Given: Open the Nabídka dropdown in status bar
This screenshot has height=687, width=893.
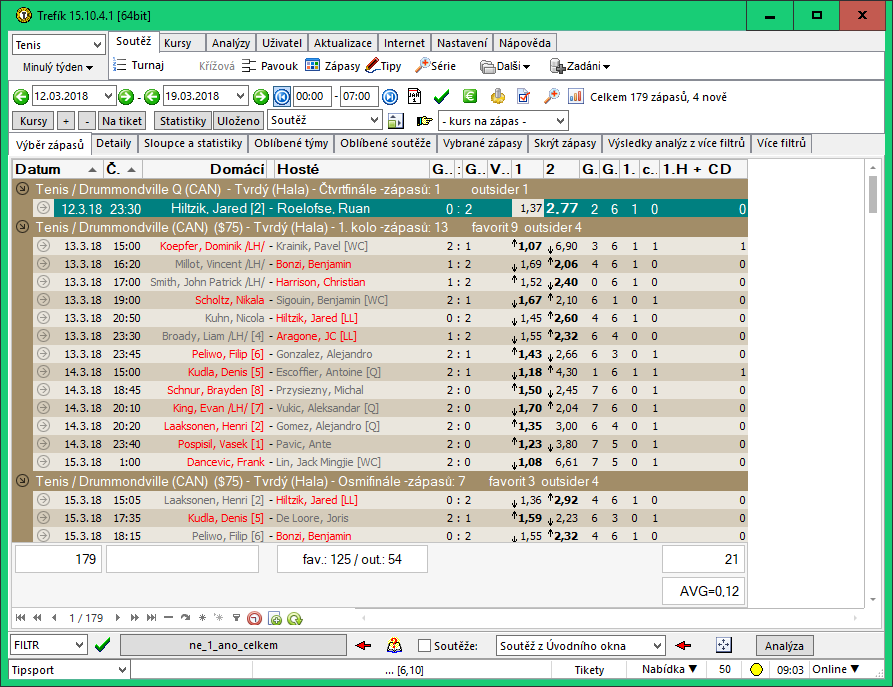Looking at the screenshot, I should tap(669, 669).
